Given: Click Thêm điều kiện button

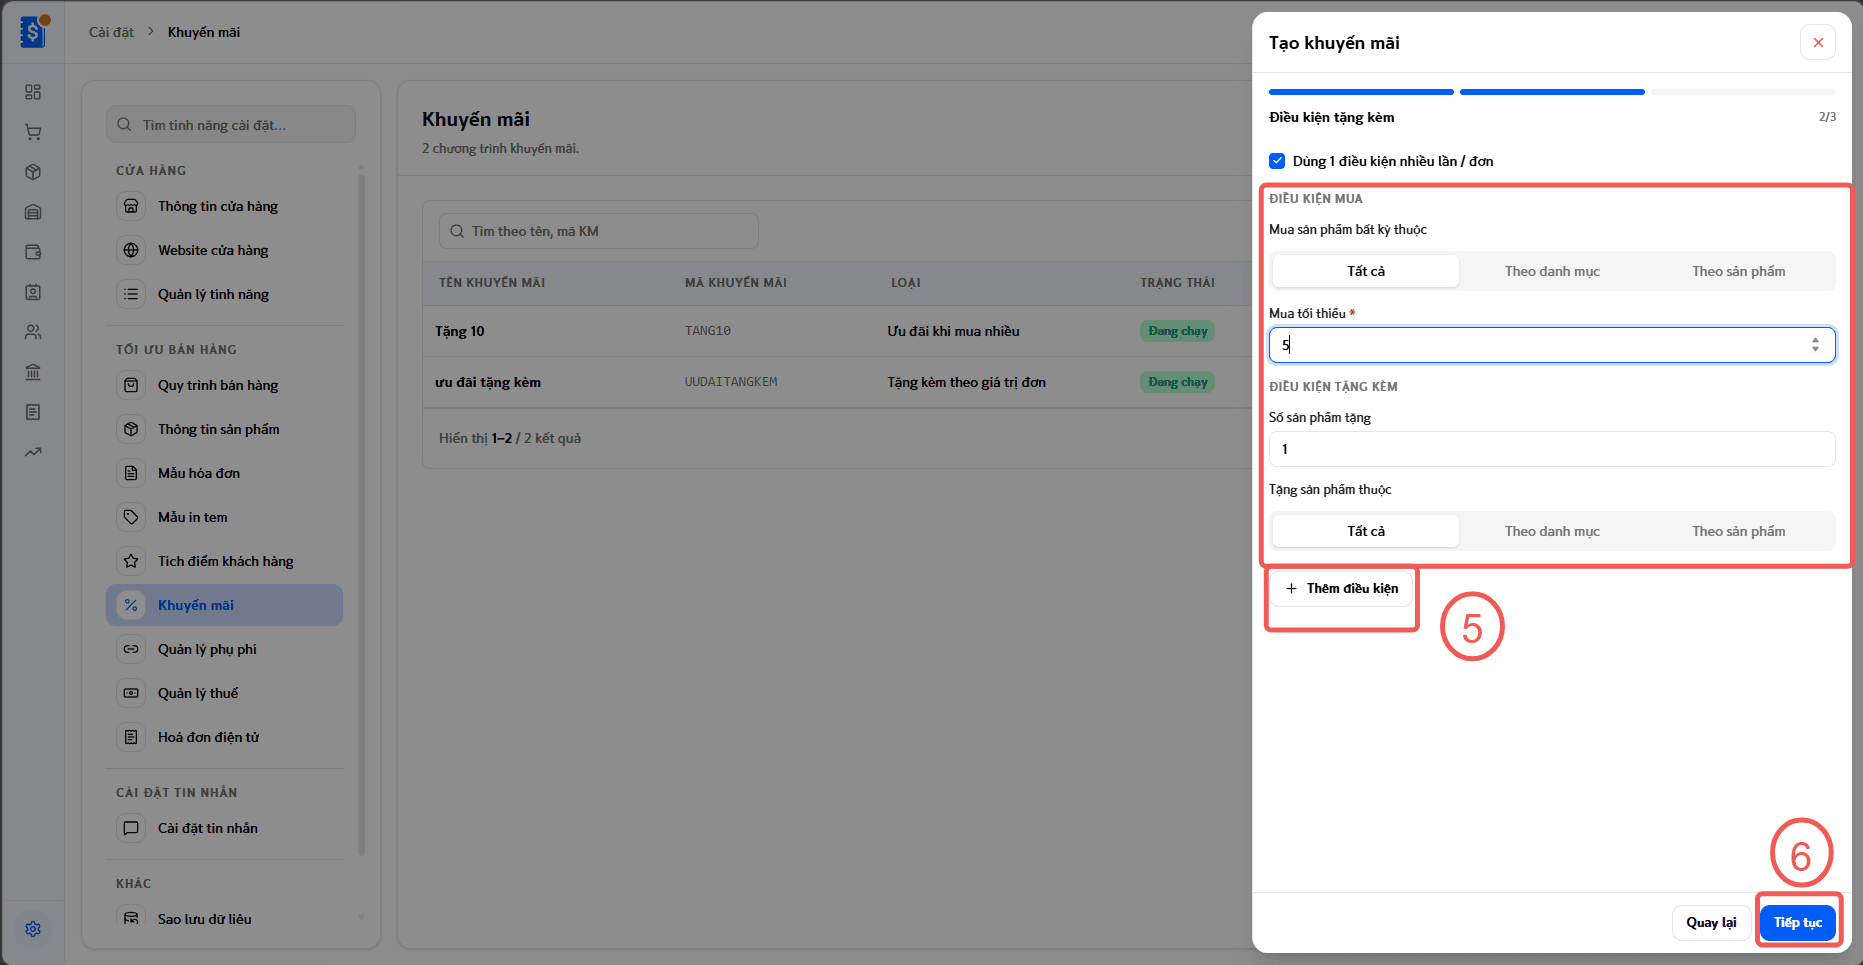Looking at the screenshot, I should point(1342,588).
